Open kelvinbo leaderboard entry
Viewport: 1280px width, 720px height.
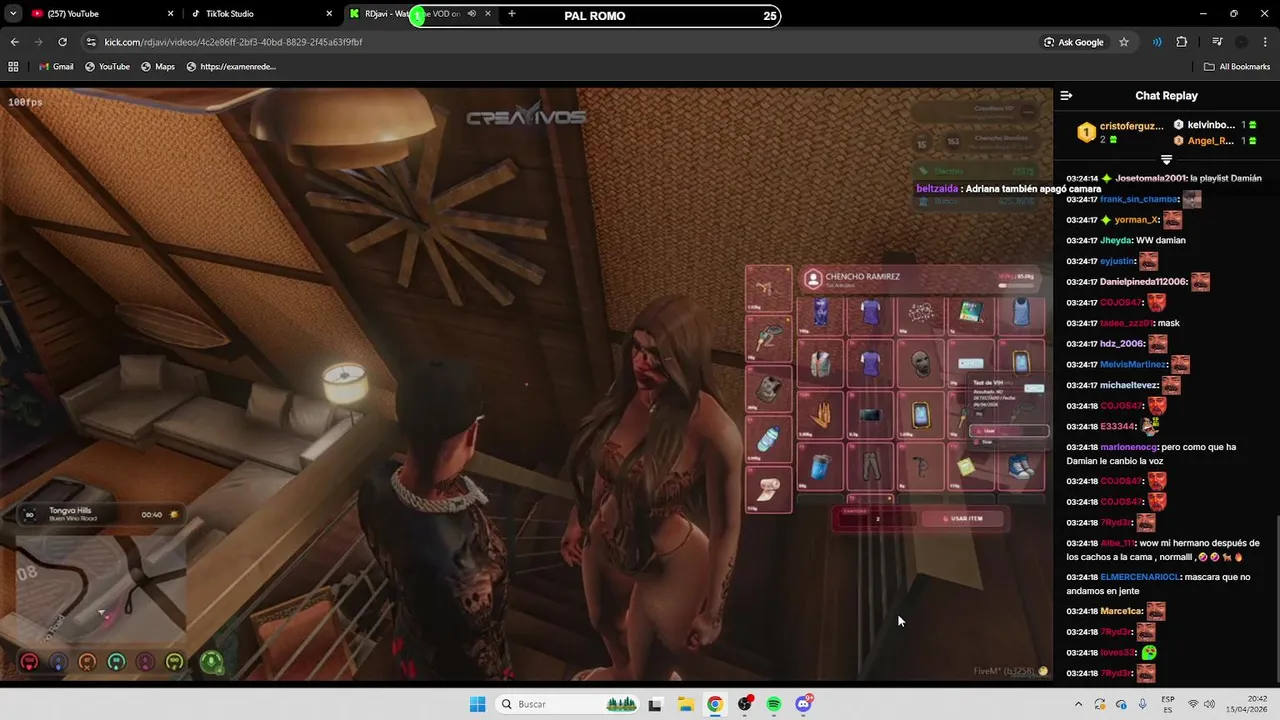click(x=1216, y=125)
